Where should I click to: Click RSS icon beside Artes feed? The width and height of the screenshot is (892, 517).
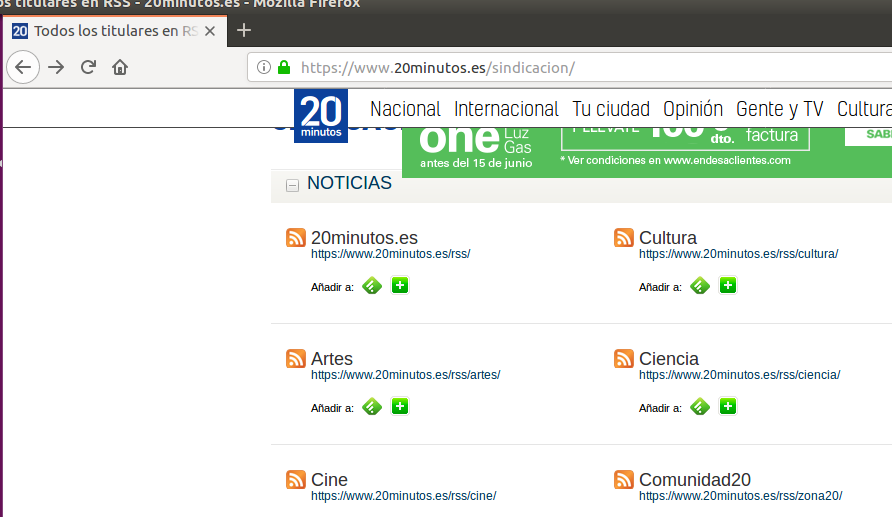pos(296,358)
